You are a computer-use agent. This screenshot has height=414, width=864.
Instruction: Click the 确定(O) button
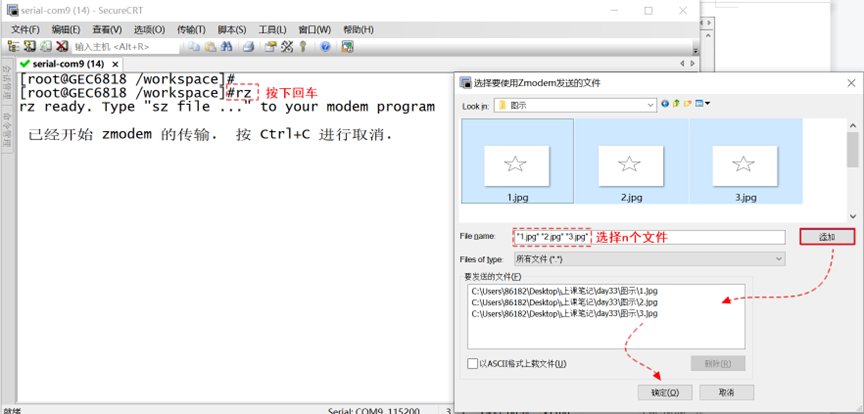(665, 393)
